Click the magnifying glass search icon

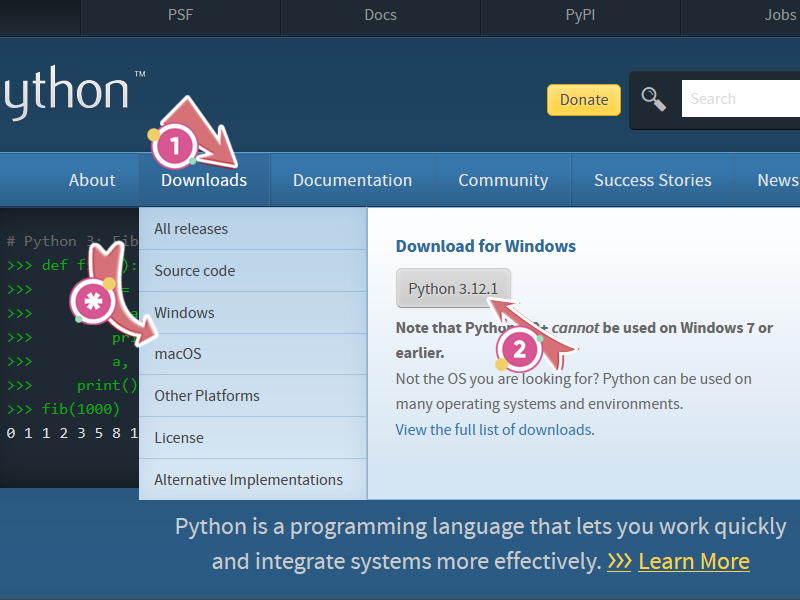coord(654,99)
